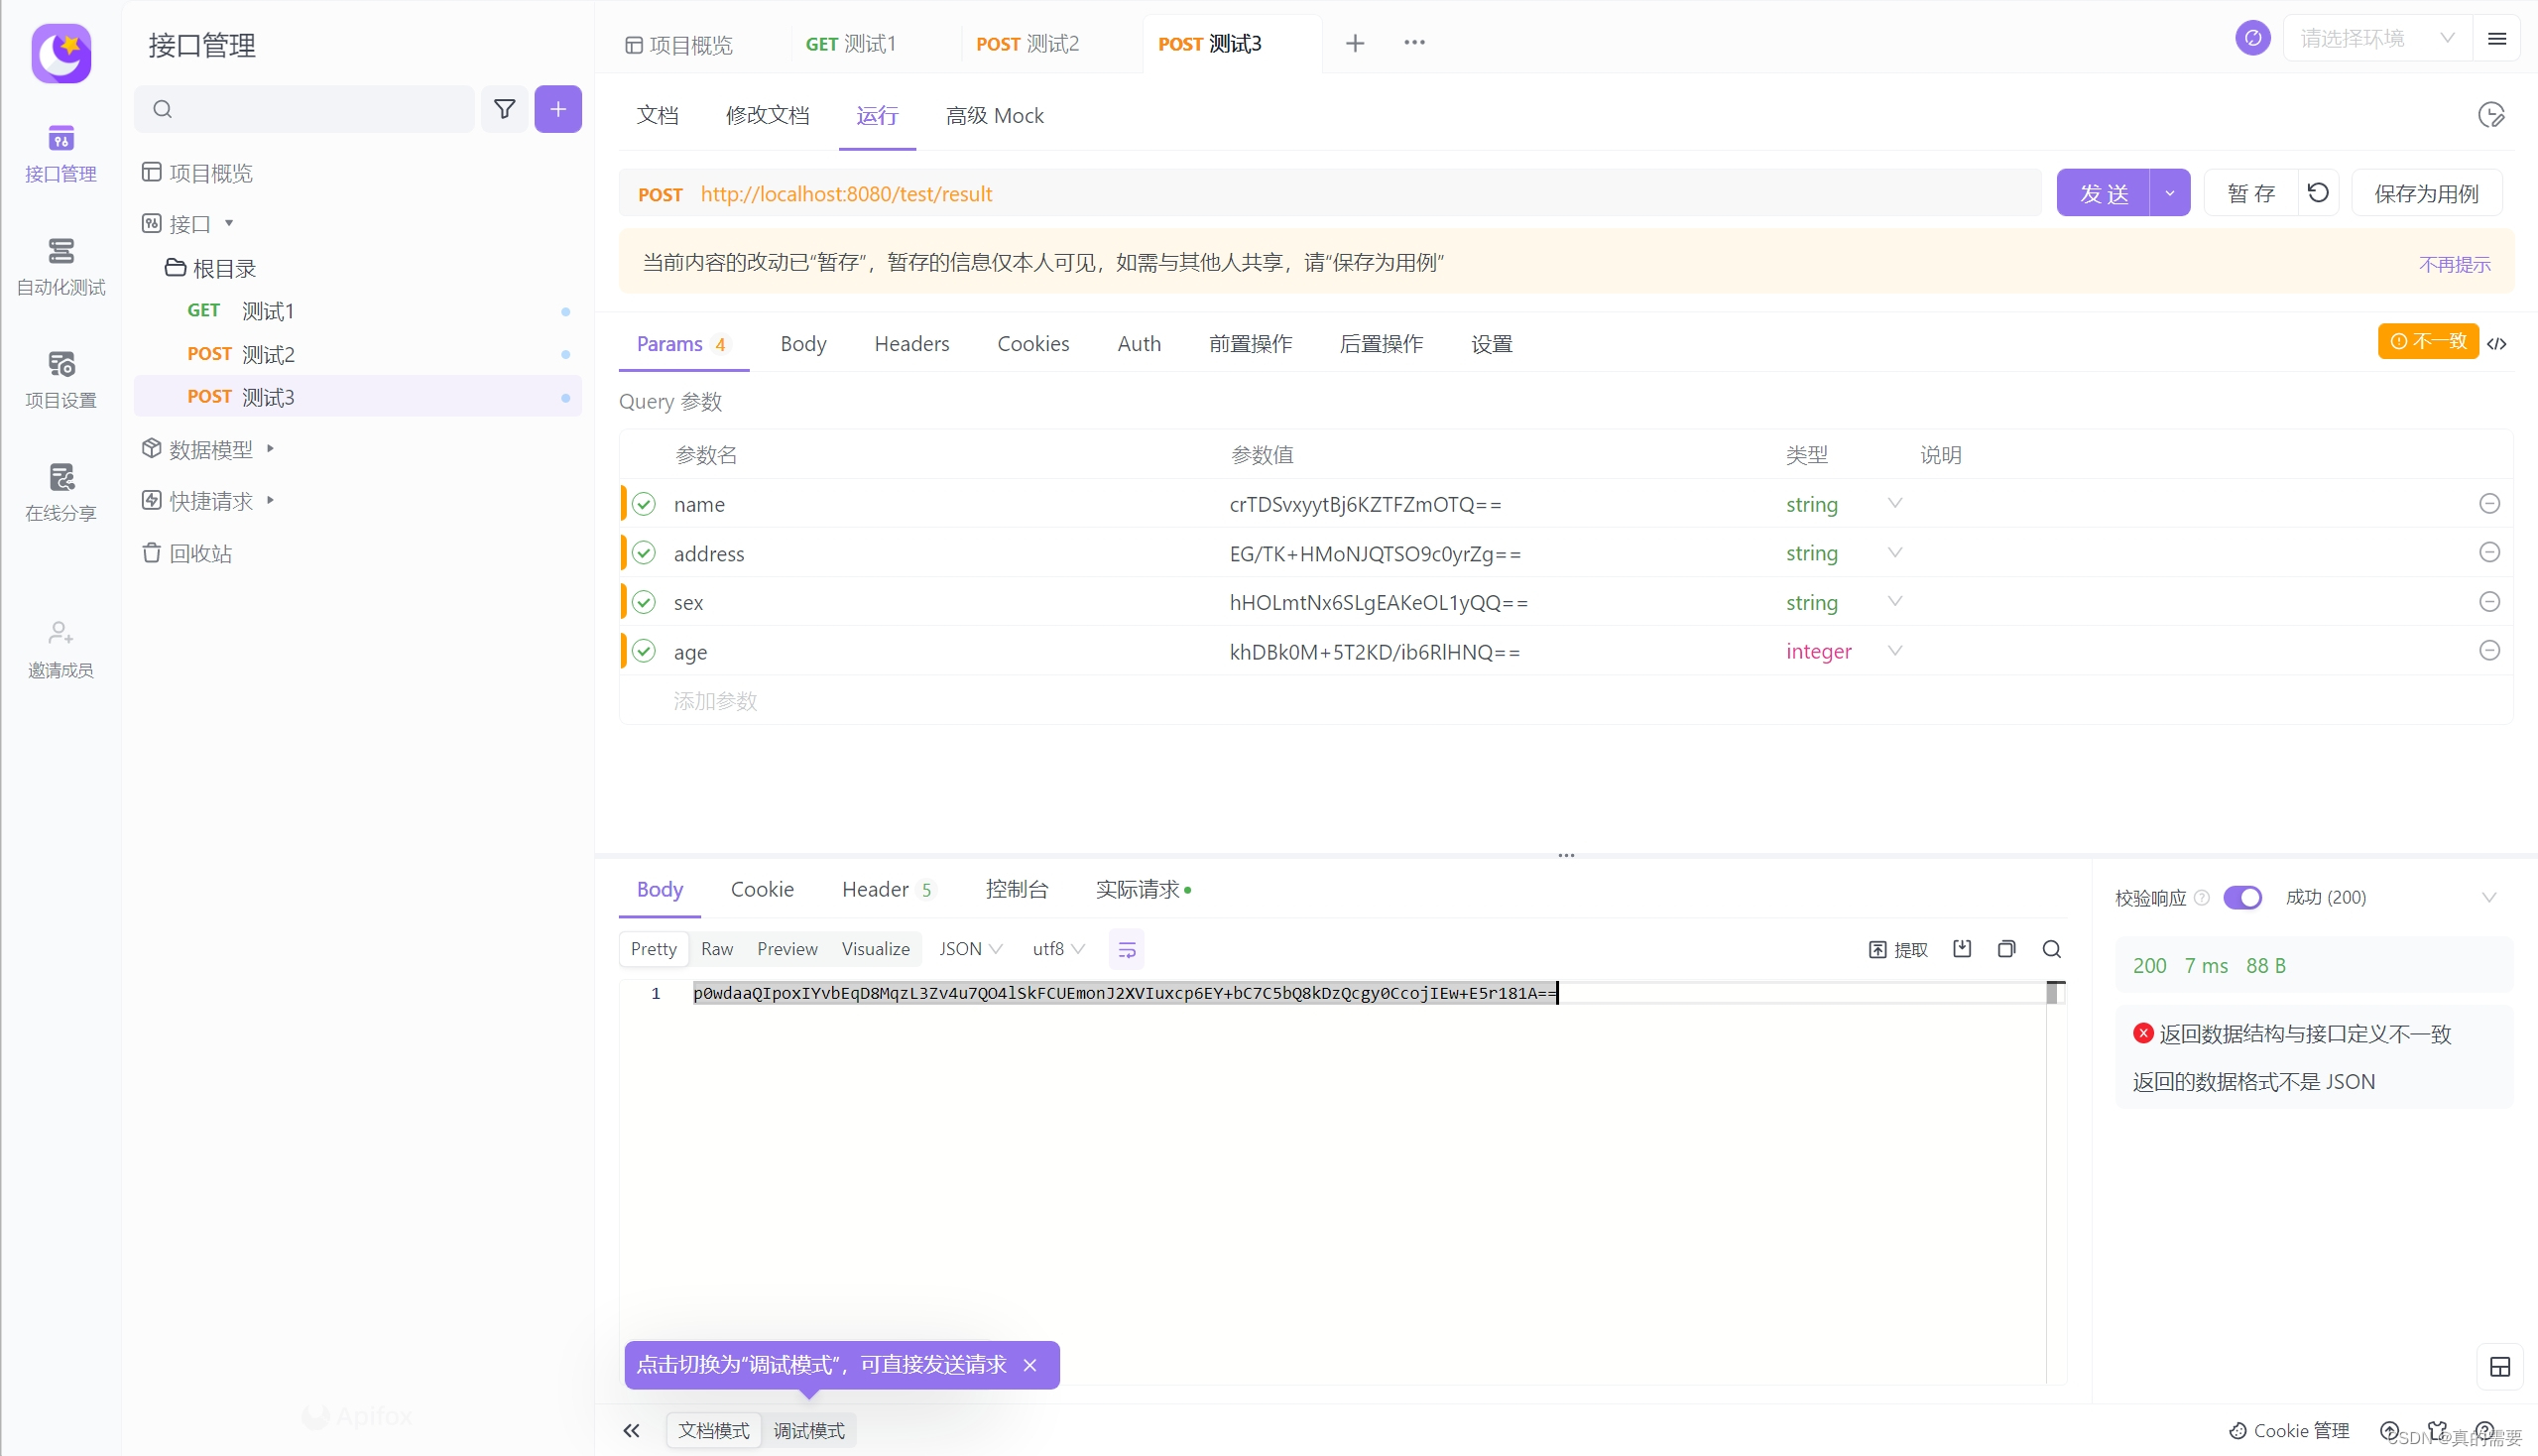Uncheck the age query parameter
2538x1456 pixels.
(x=643, y=650)
